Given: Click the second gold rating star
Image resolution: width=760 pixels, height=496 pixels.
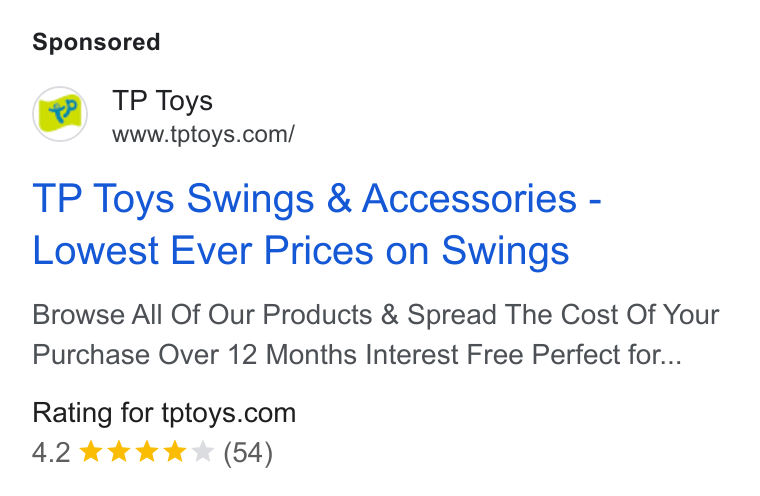Looking at the screenshot, I should pyautogui.click(x=119, y=452).
